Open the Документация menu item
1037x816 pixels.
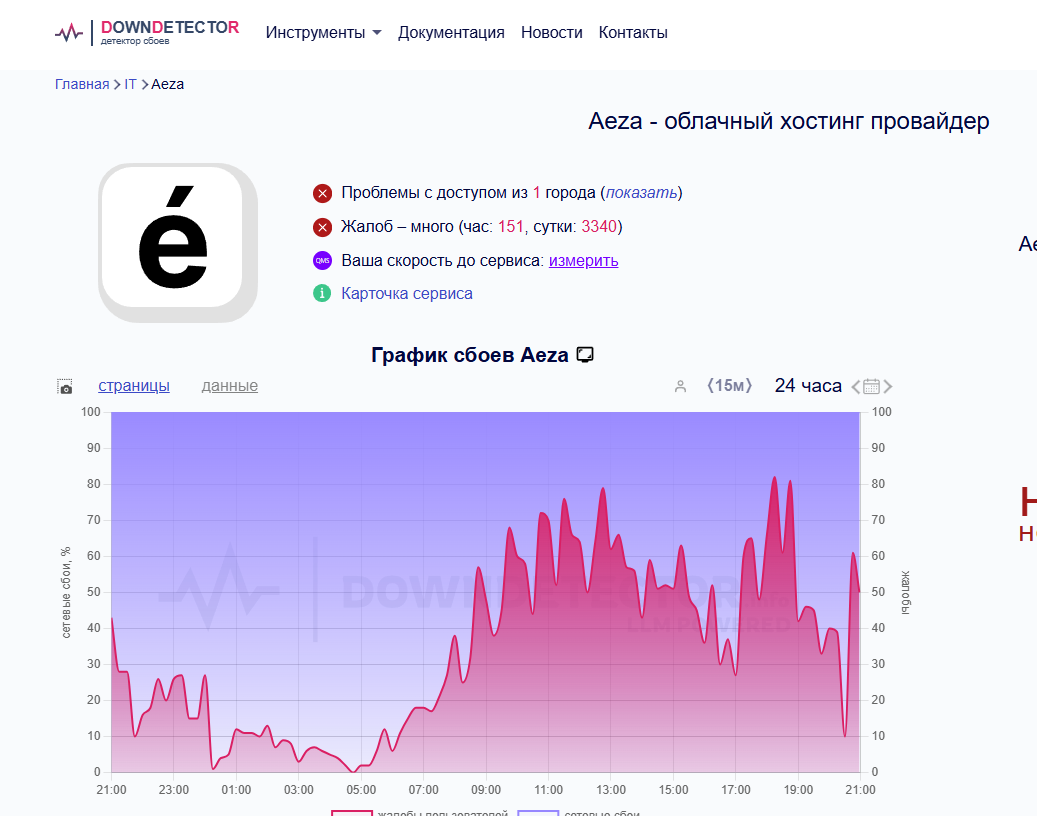tap(451, 32)
